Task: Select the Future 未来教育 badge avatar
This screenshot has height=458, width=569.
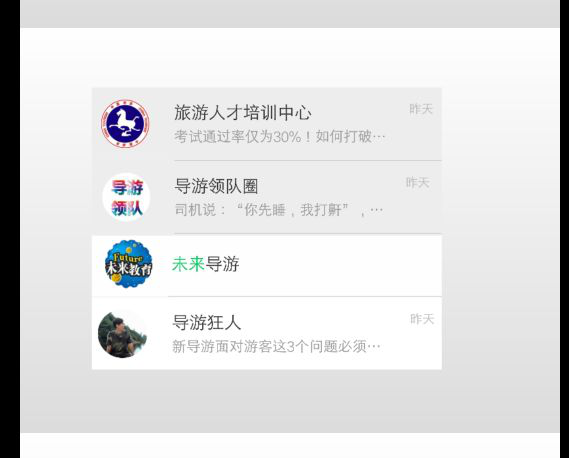Action: coord(128,264)
